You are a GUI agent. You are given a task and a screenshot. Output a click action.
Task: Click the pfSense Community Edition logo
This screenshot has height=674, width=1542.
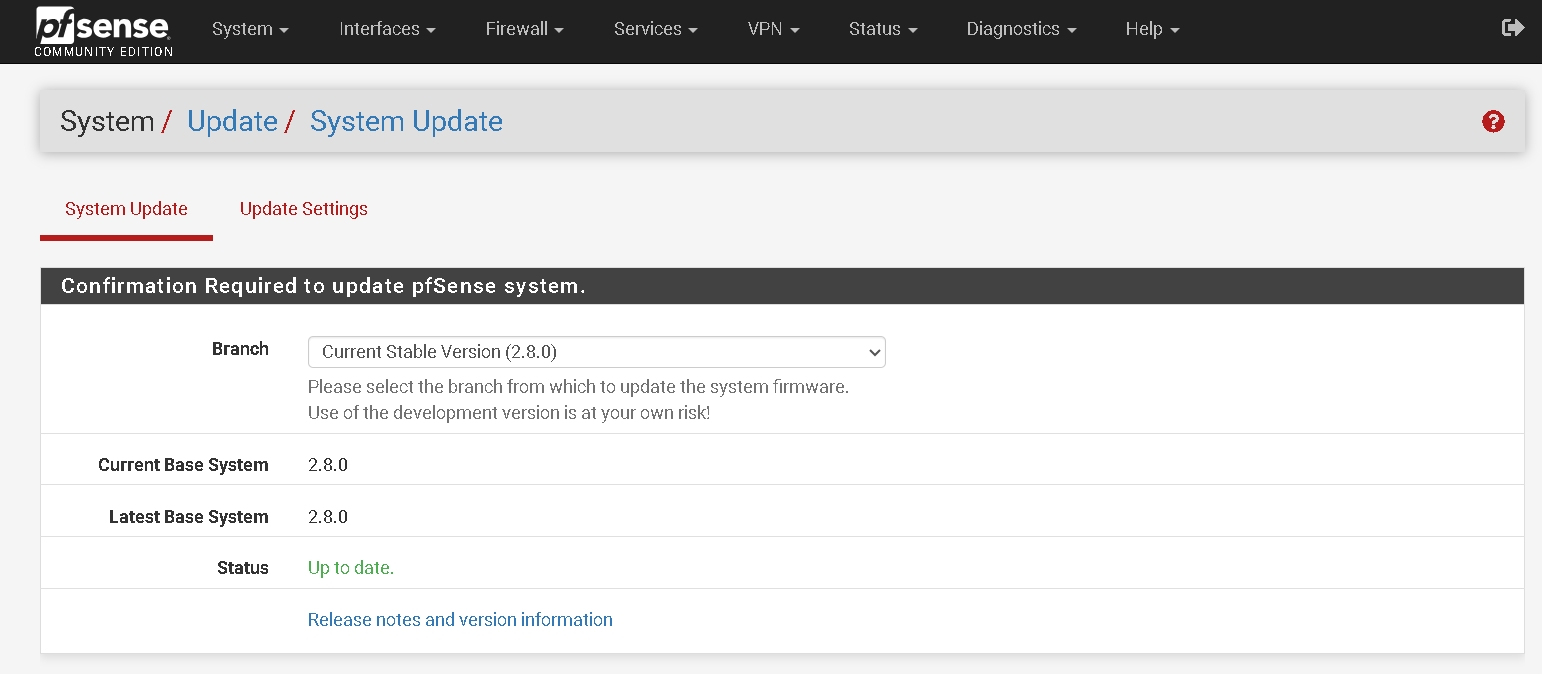pyautogui.click(x=103, y=31)
